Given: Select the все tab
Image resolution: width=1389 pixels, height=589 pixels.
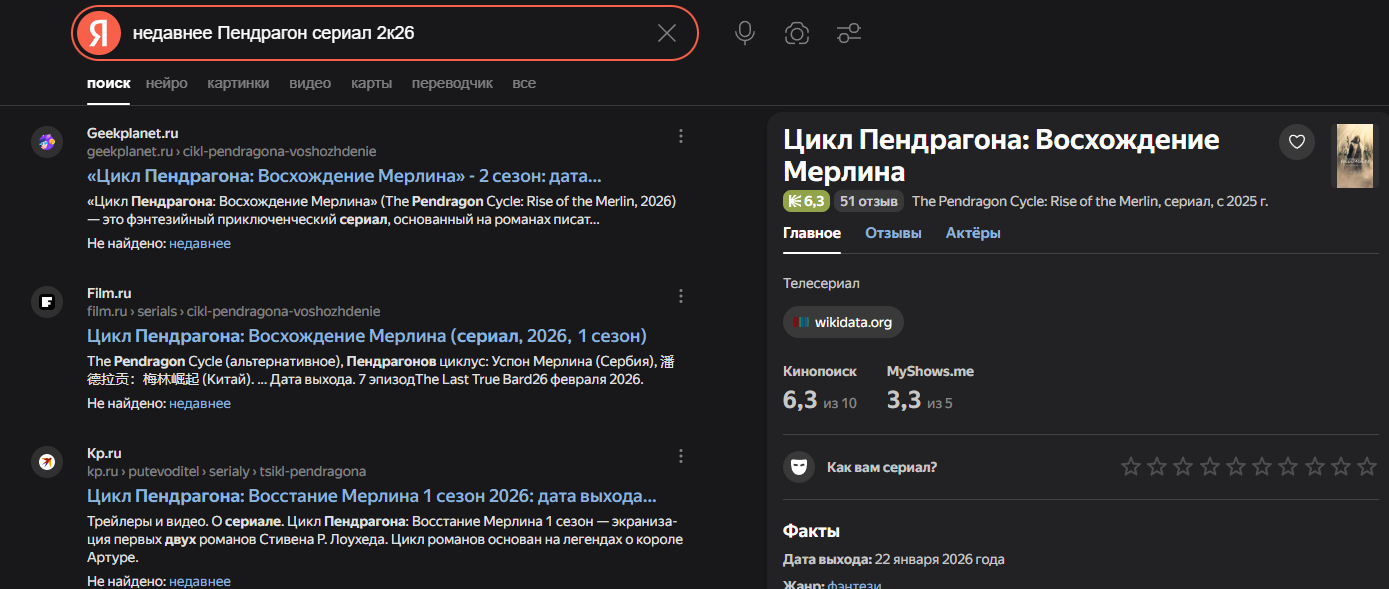Looking at the screenshot, I should point(524,83).
